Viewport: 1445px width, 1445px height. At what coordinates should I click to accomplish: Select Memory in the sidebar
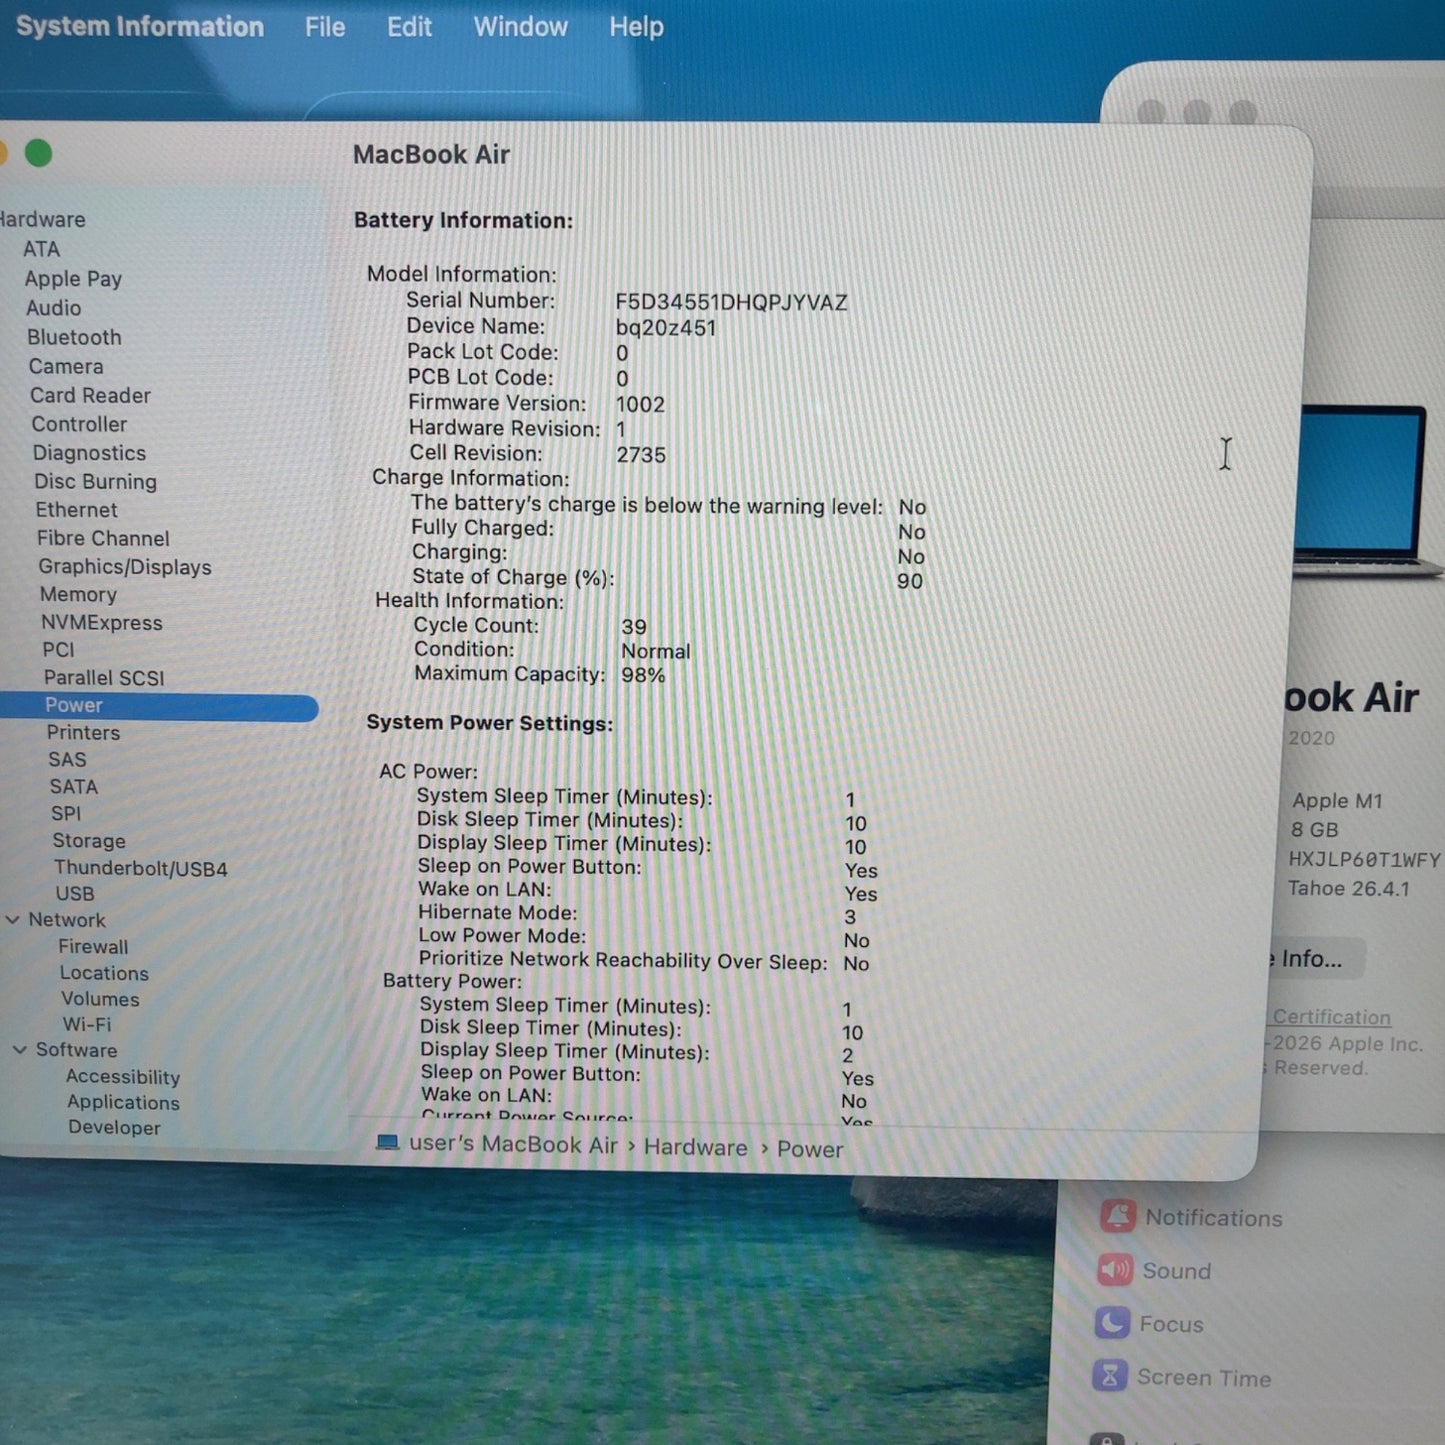[x=78, y=594]
